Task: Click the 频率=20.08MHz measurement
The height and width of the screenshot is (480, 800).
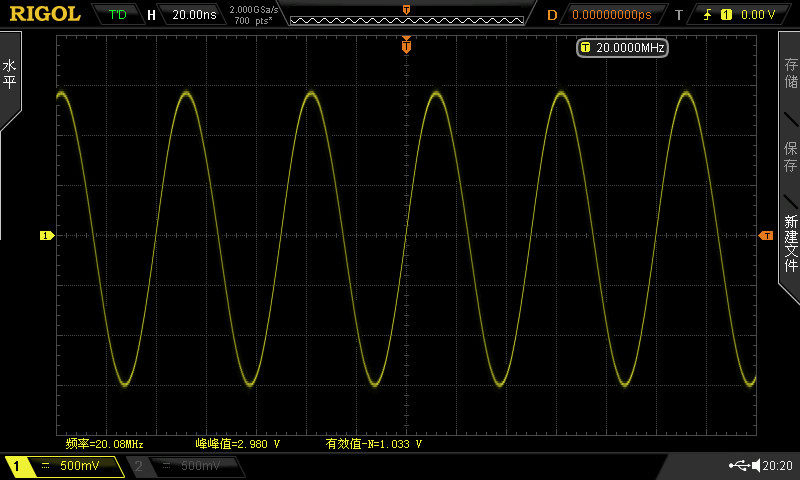Action: point(105,444)
